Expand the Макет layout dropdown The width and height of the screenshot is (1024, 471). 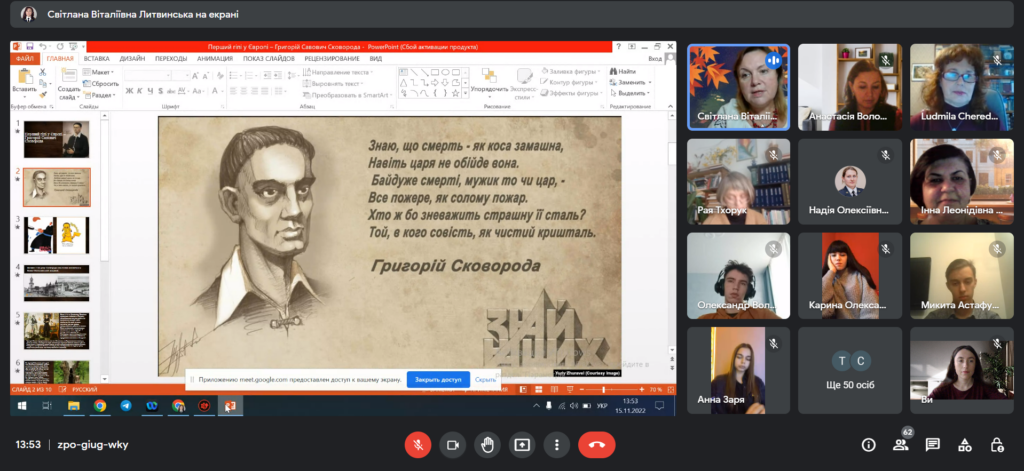[102, 72]
